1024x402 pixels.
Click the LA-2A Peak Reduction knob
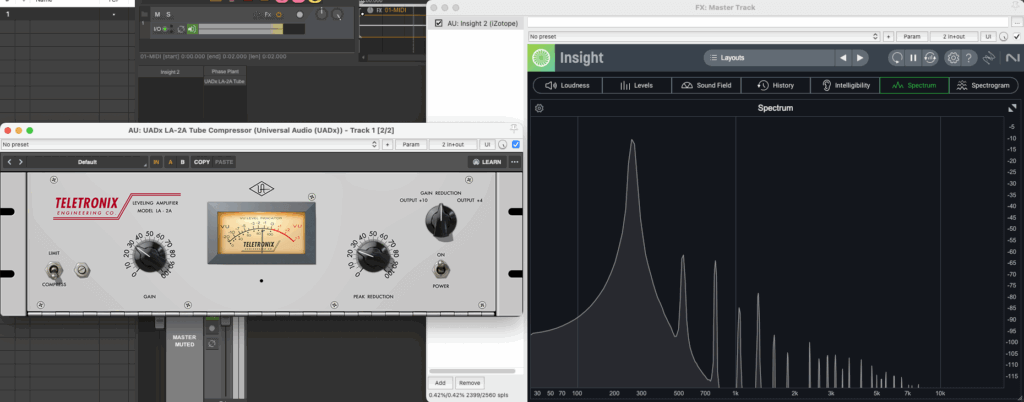click(x=371, y=256)
